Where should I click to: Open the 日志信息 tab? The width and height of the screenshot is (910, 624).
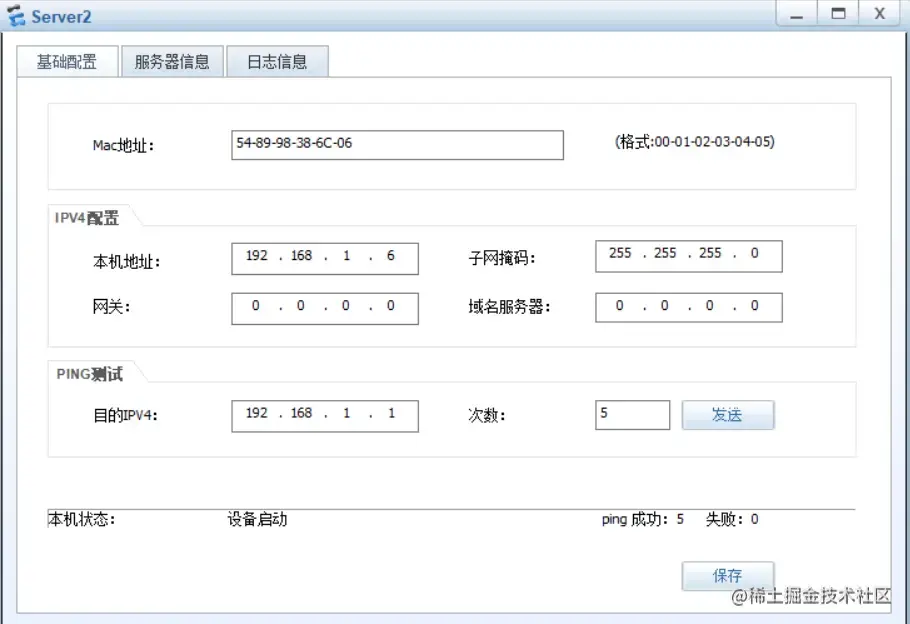tap(277, 62)
